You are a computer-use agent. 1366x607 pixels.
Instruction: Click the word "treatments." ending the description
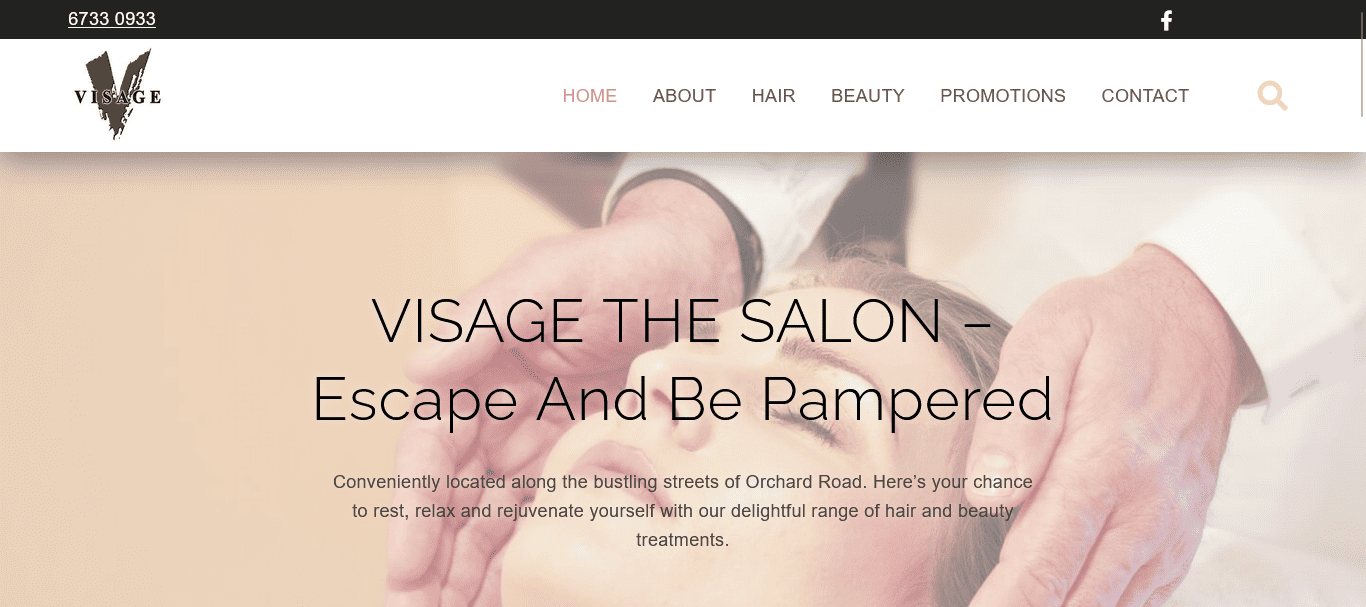[683, 540]
